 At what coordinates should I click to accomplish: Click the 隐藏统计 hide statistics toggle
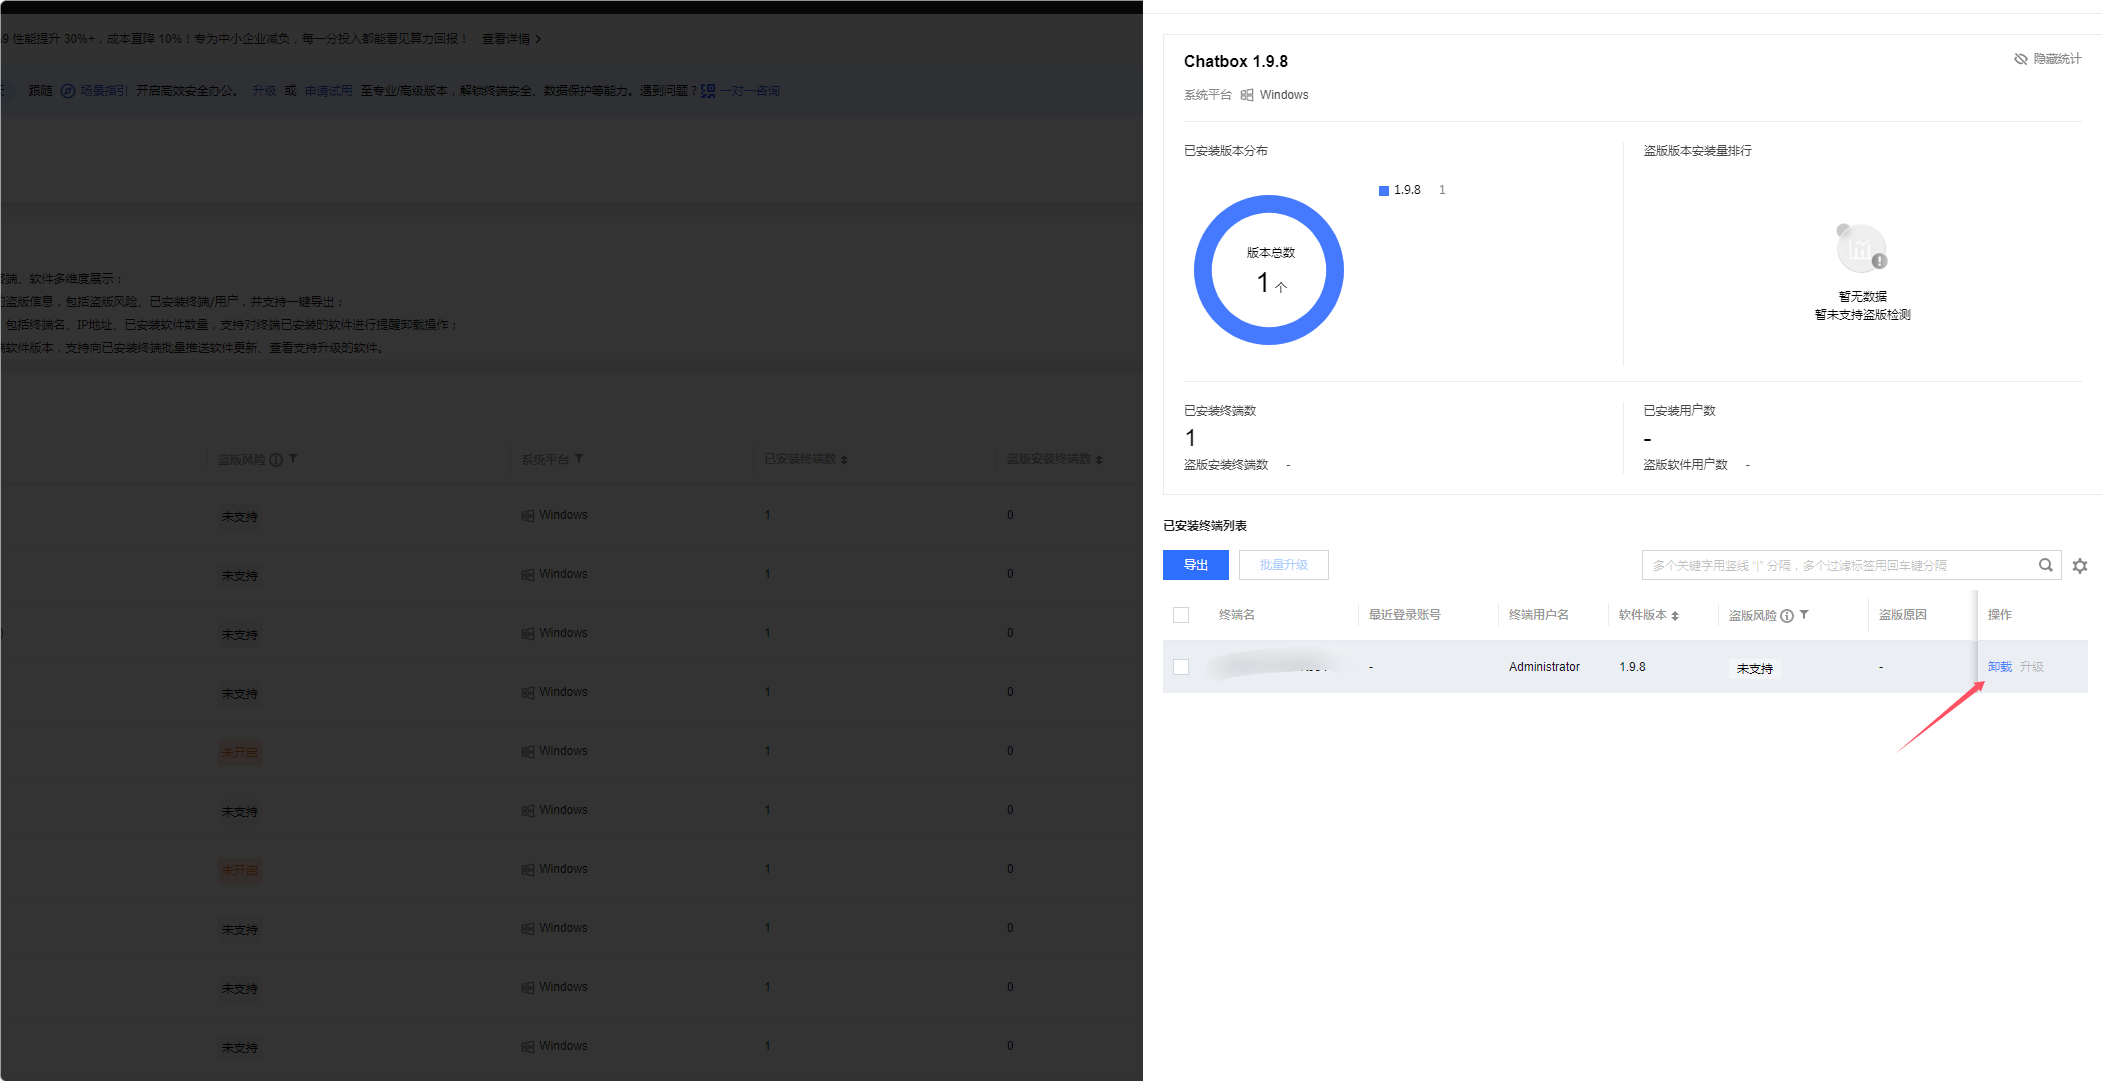click(2047, 59)
